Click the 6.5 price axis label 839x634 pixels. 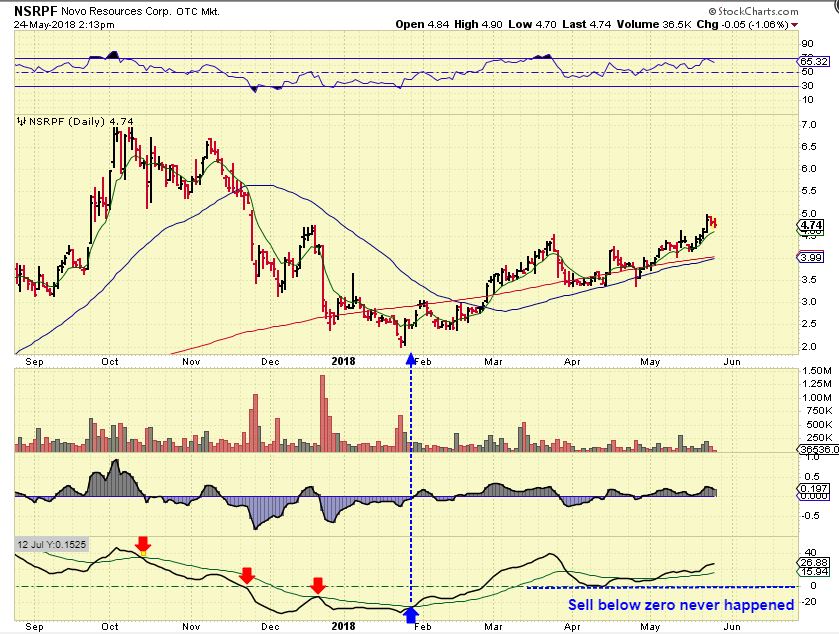pos(809,147)
